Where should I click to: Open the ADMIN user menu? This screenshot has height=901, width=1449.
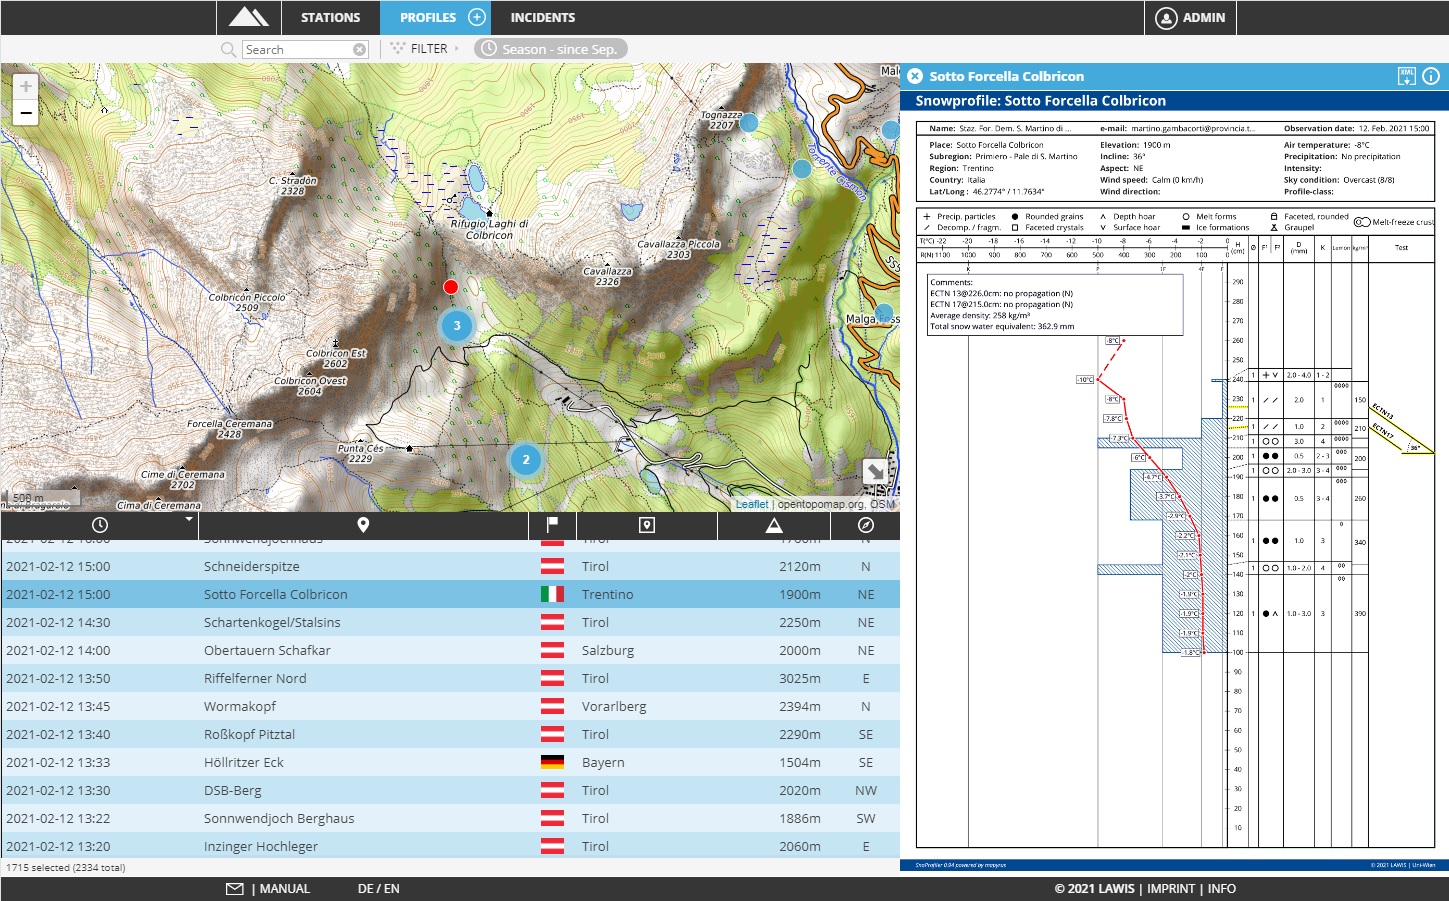(1190, 17)
